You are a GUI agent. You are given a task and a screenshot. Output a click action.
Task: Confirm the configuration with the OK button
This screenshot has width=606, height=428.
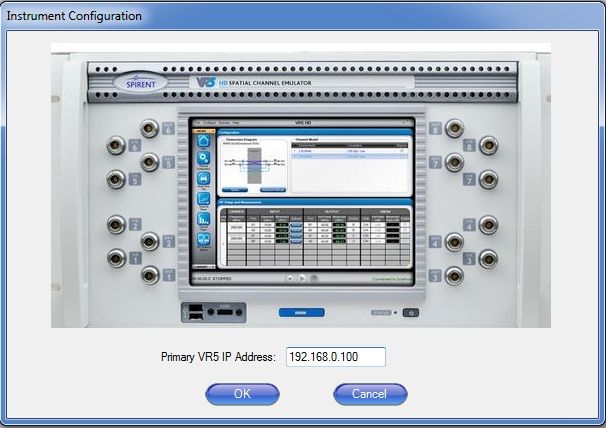coord(242,394)
